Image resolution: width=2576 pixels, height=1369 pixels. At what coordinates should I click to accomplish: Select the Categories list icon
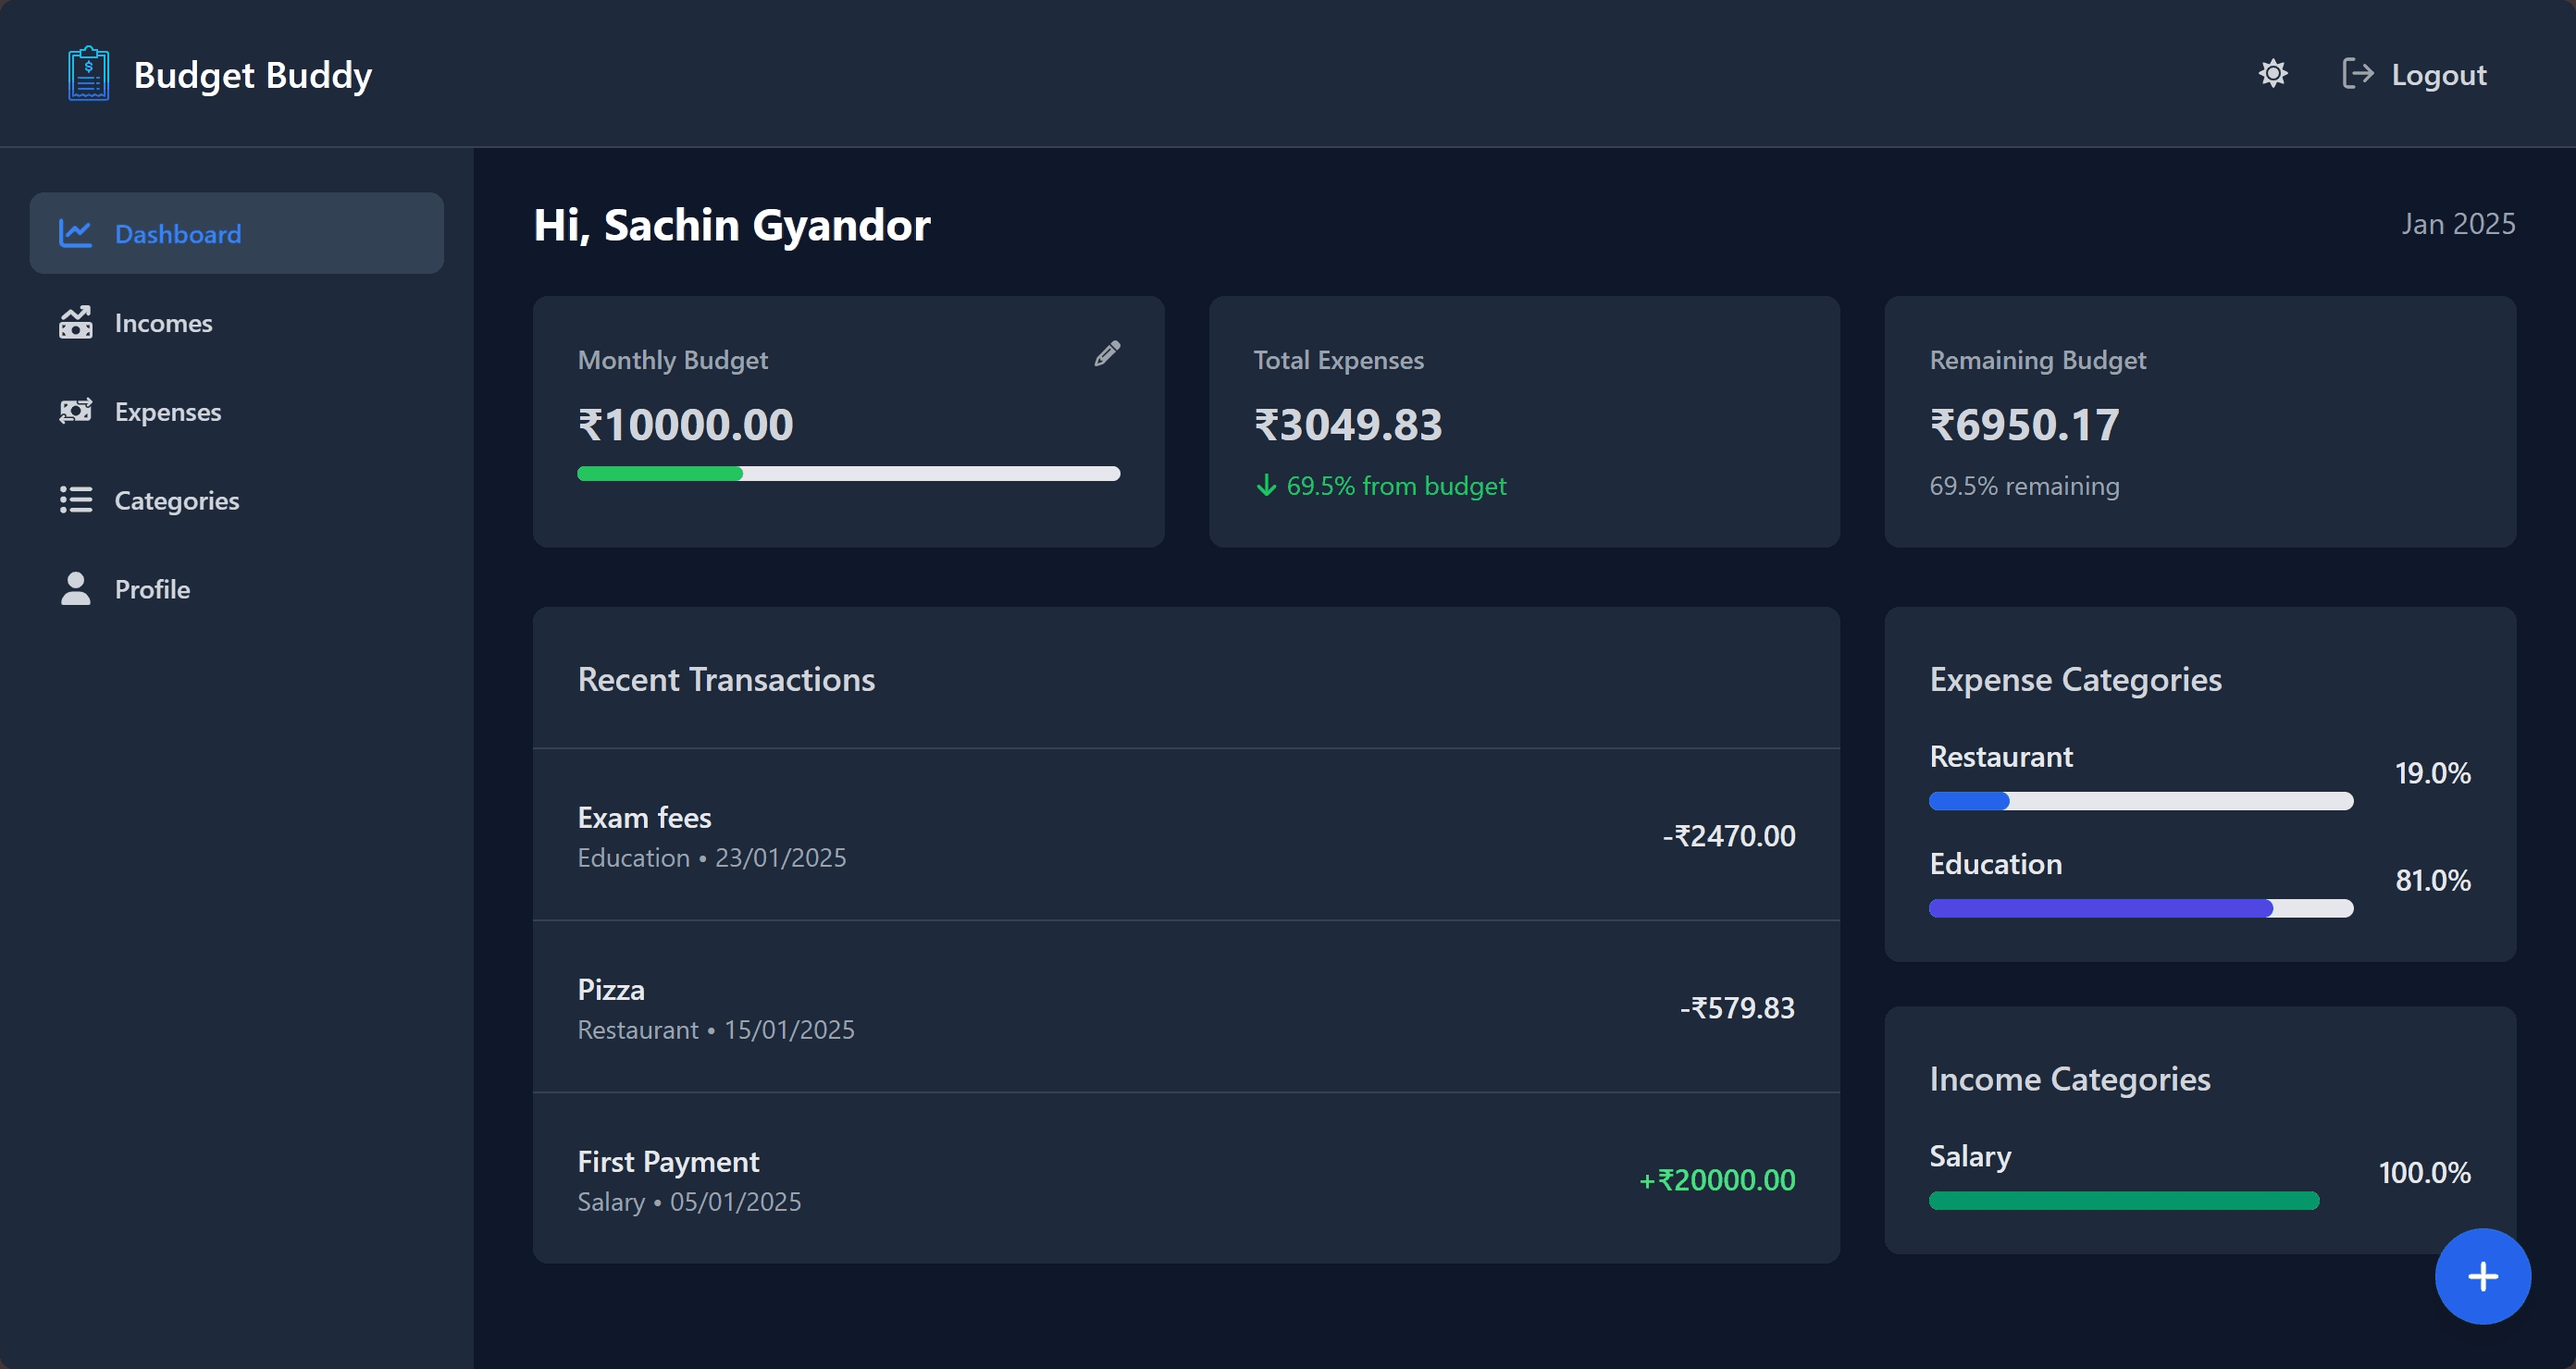point(76,500)
